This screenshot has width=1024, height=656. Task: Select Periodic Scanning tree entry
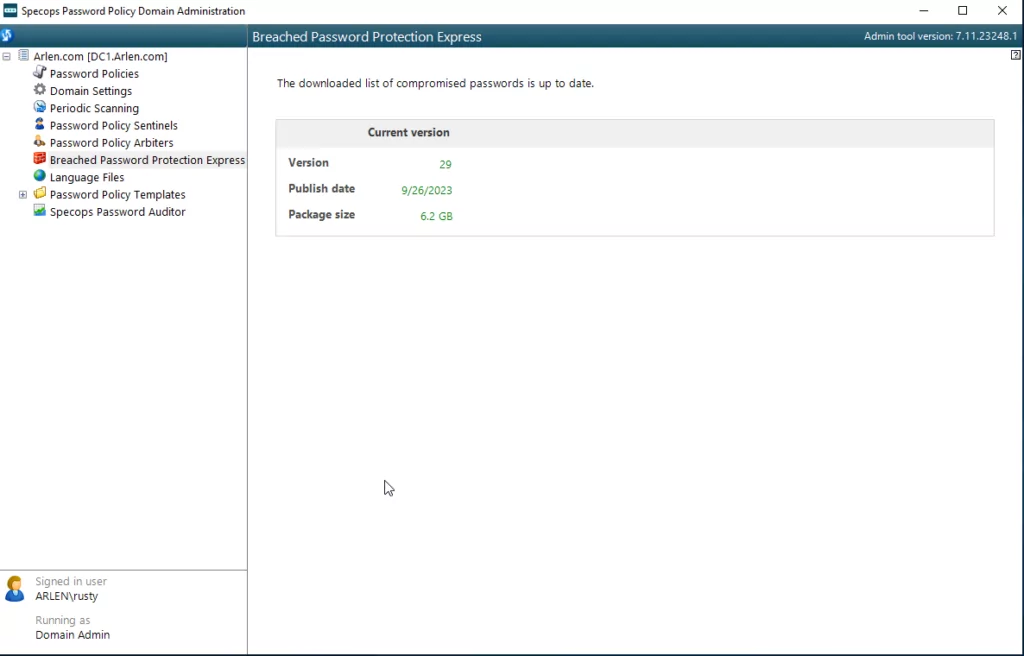[x=94, y=108]
